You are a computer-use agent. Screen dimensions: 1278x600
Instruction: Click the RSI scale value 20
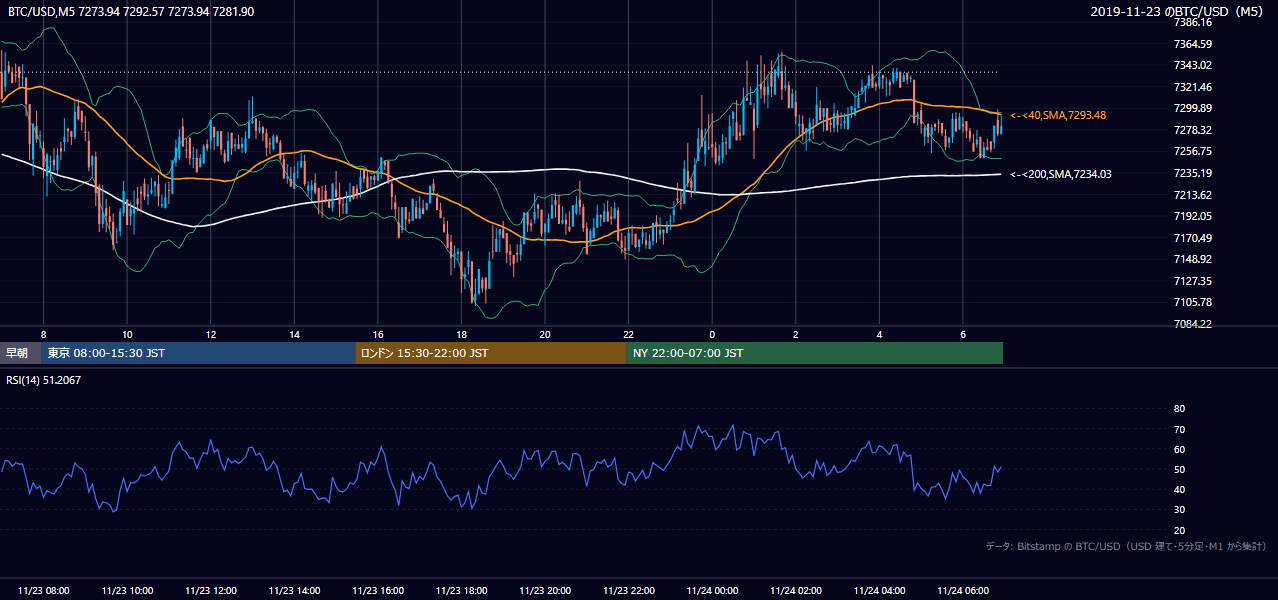click(1179, 530)
